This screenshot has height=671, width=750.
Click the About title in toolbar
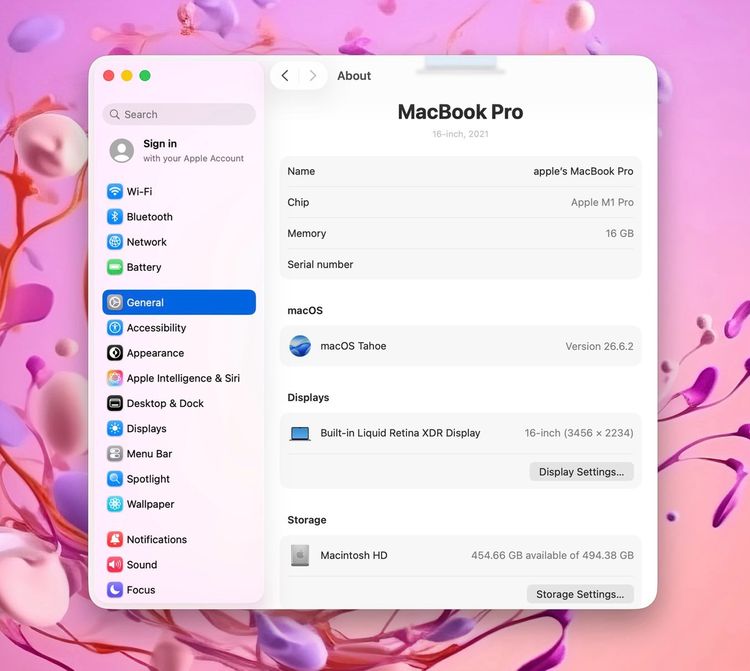354,76
